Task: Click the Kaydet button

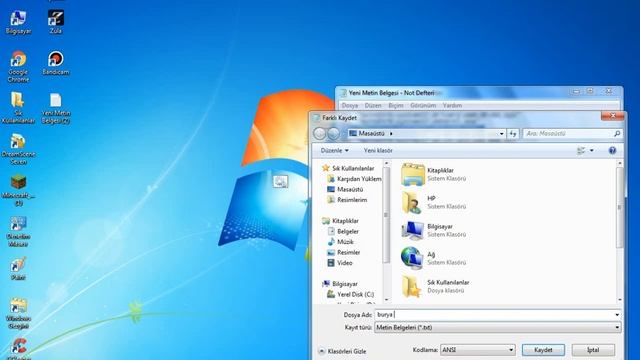Action: point(543,350)
